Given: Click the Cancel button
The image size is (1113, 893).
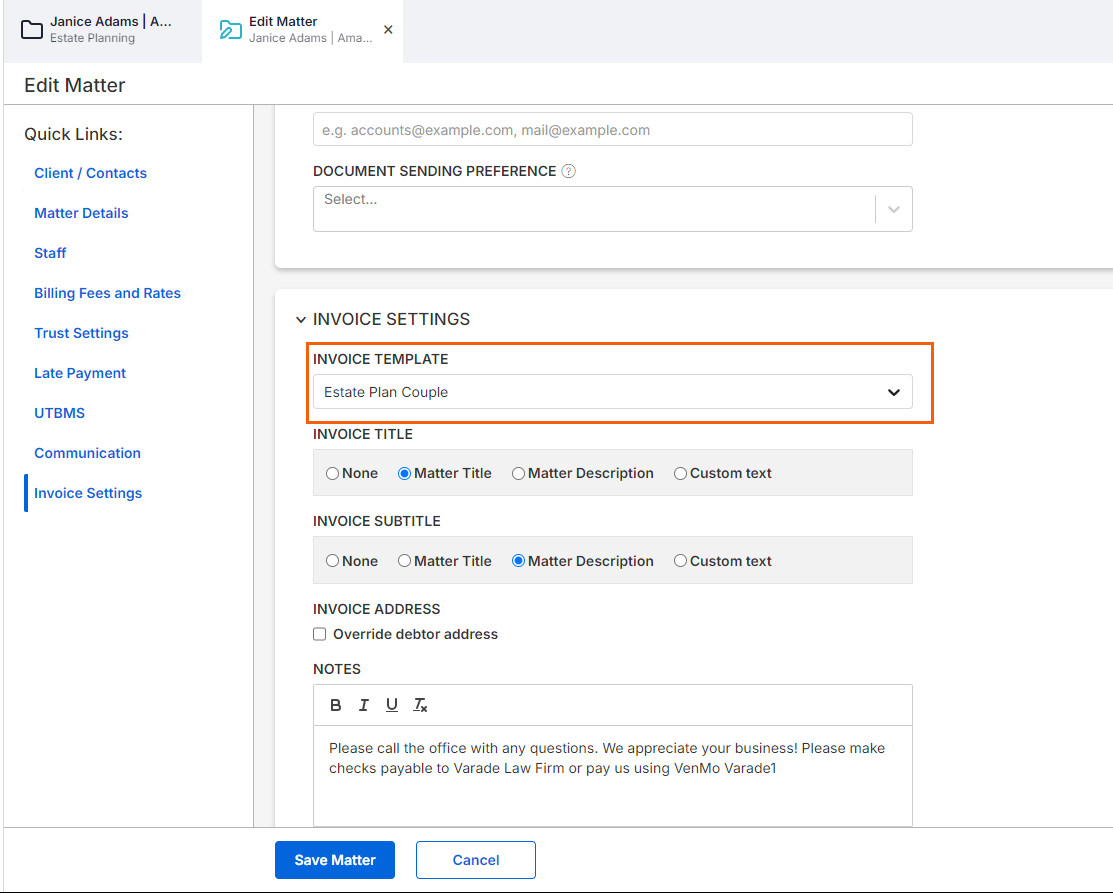Looking at the screenshot, I should click(476, 860).
